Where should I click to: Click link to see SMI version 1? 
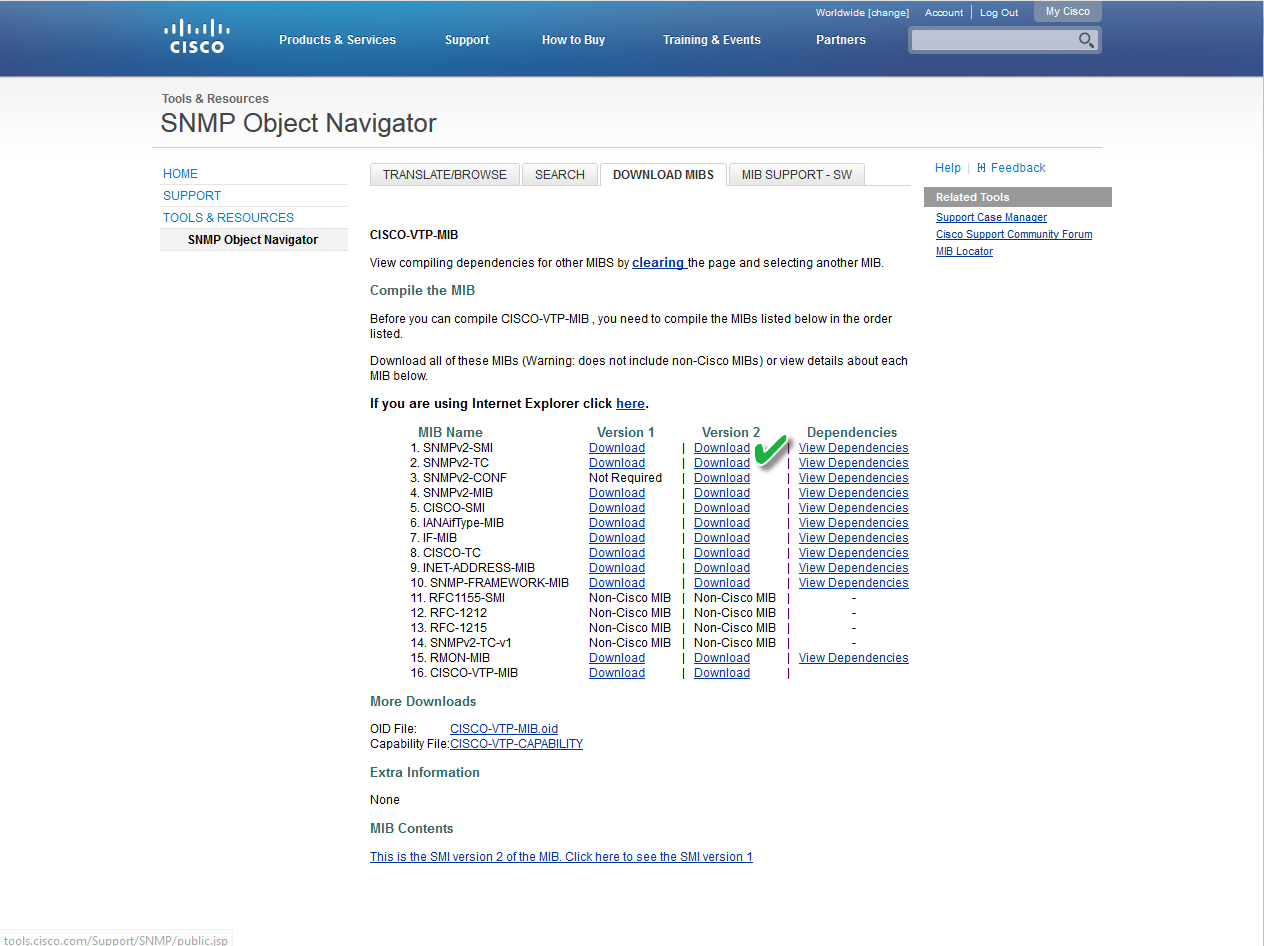click(561, 857)
